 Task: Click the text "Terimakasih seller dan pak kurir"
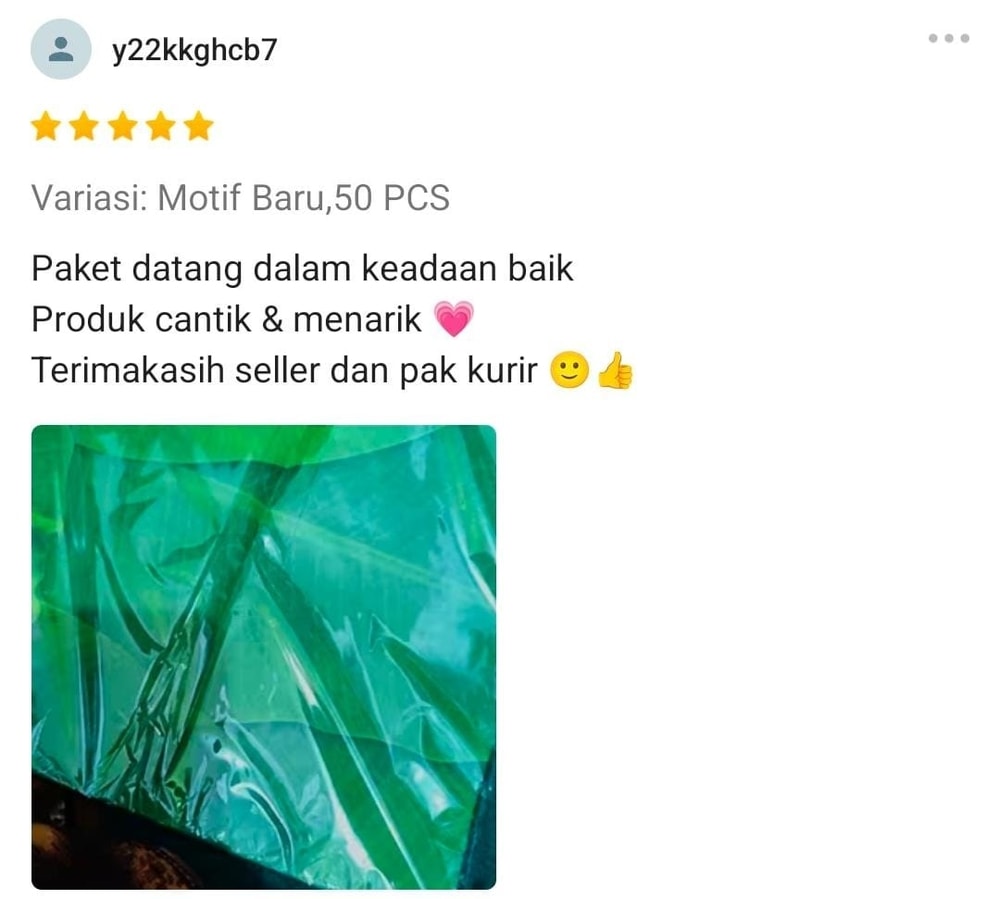(284, 370)
